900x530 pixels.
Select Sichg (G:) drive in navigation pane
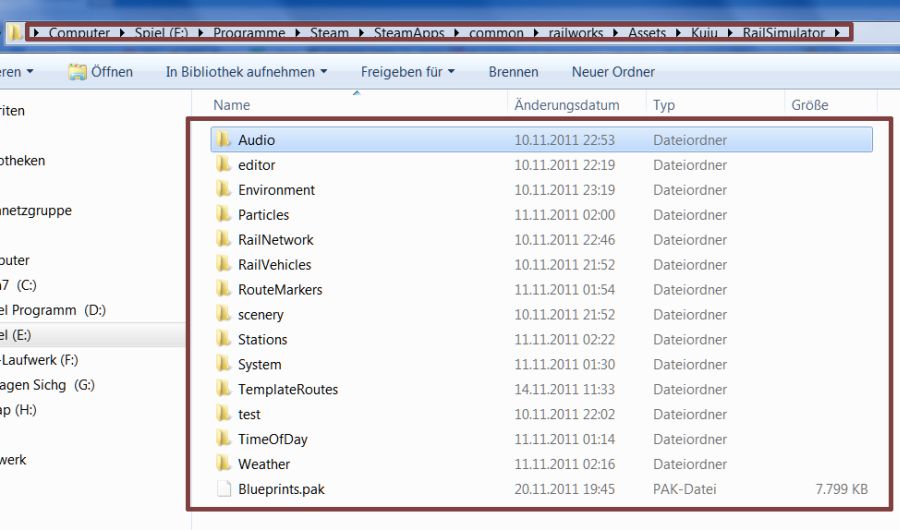point(47,385)
